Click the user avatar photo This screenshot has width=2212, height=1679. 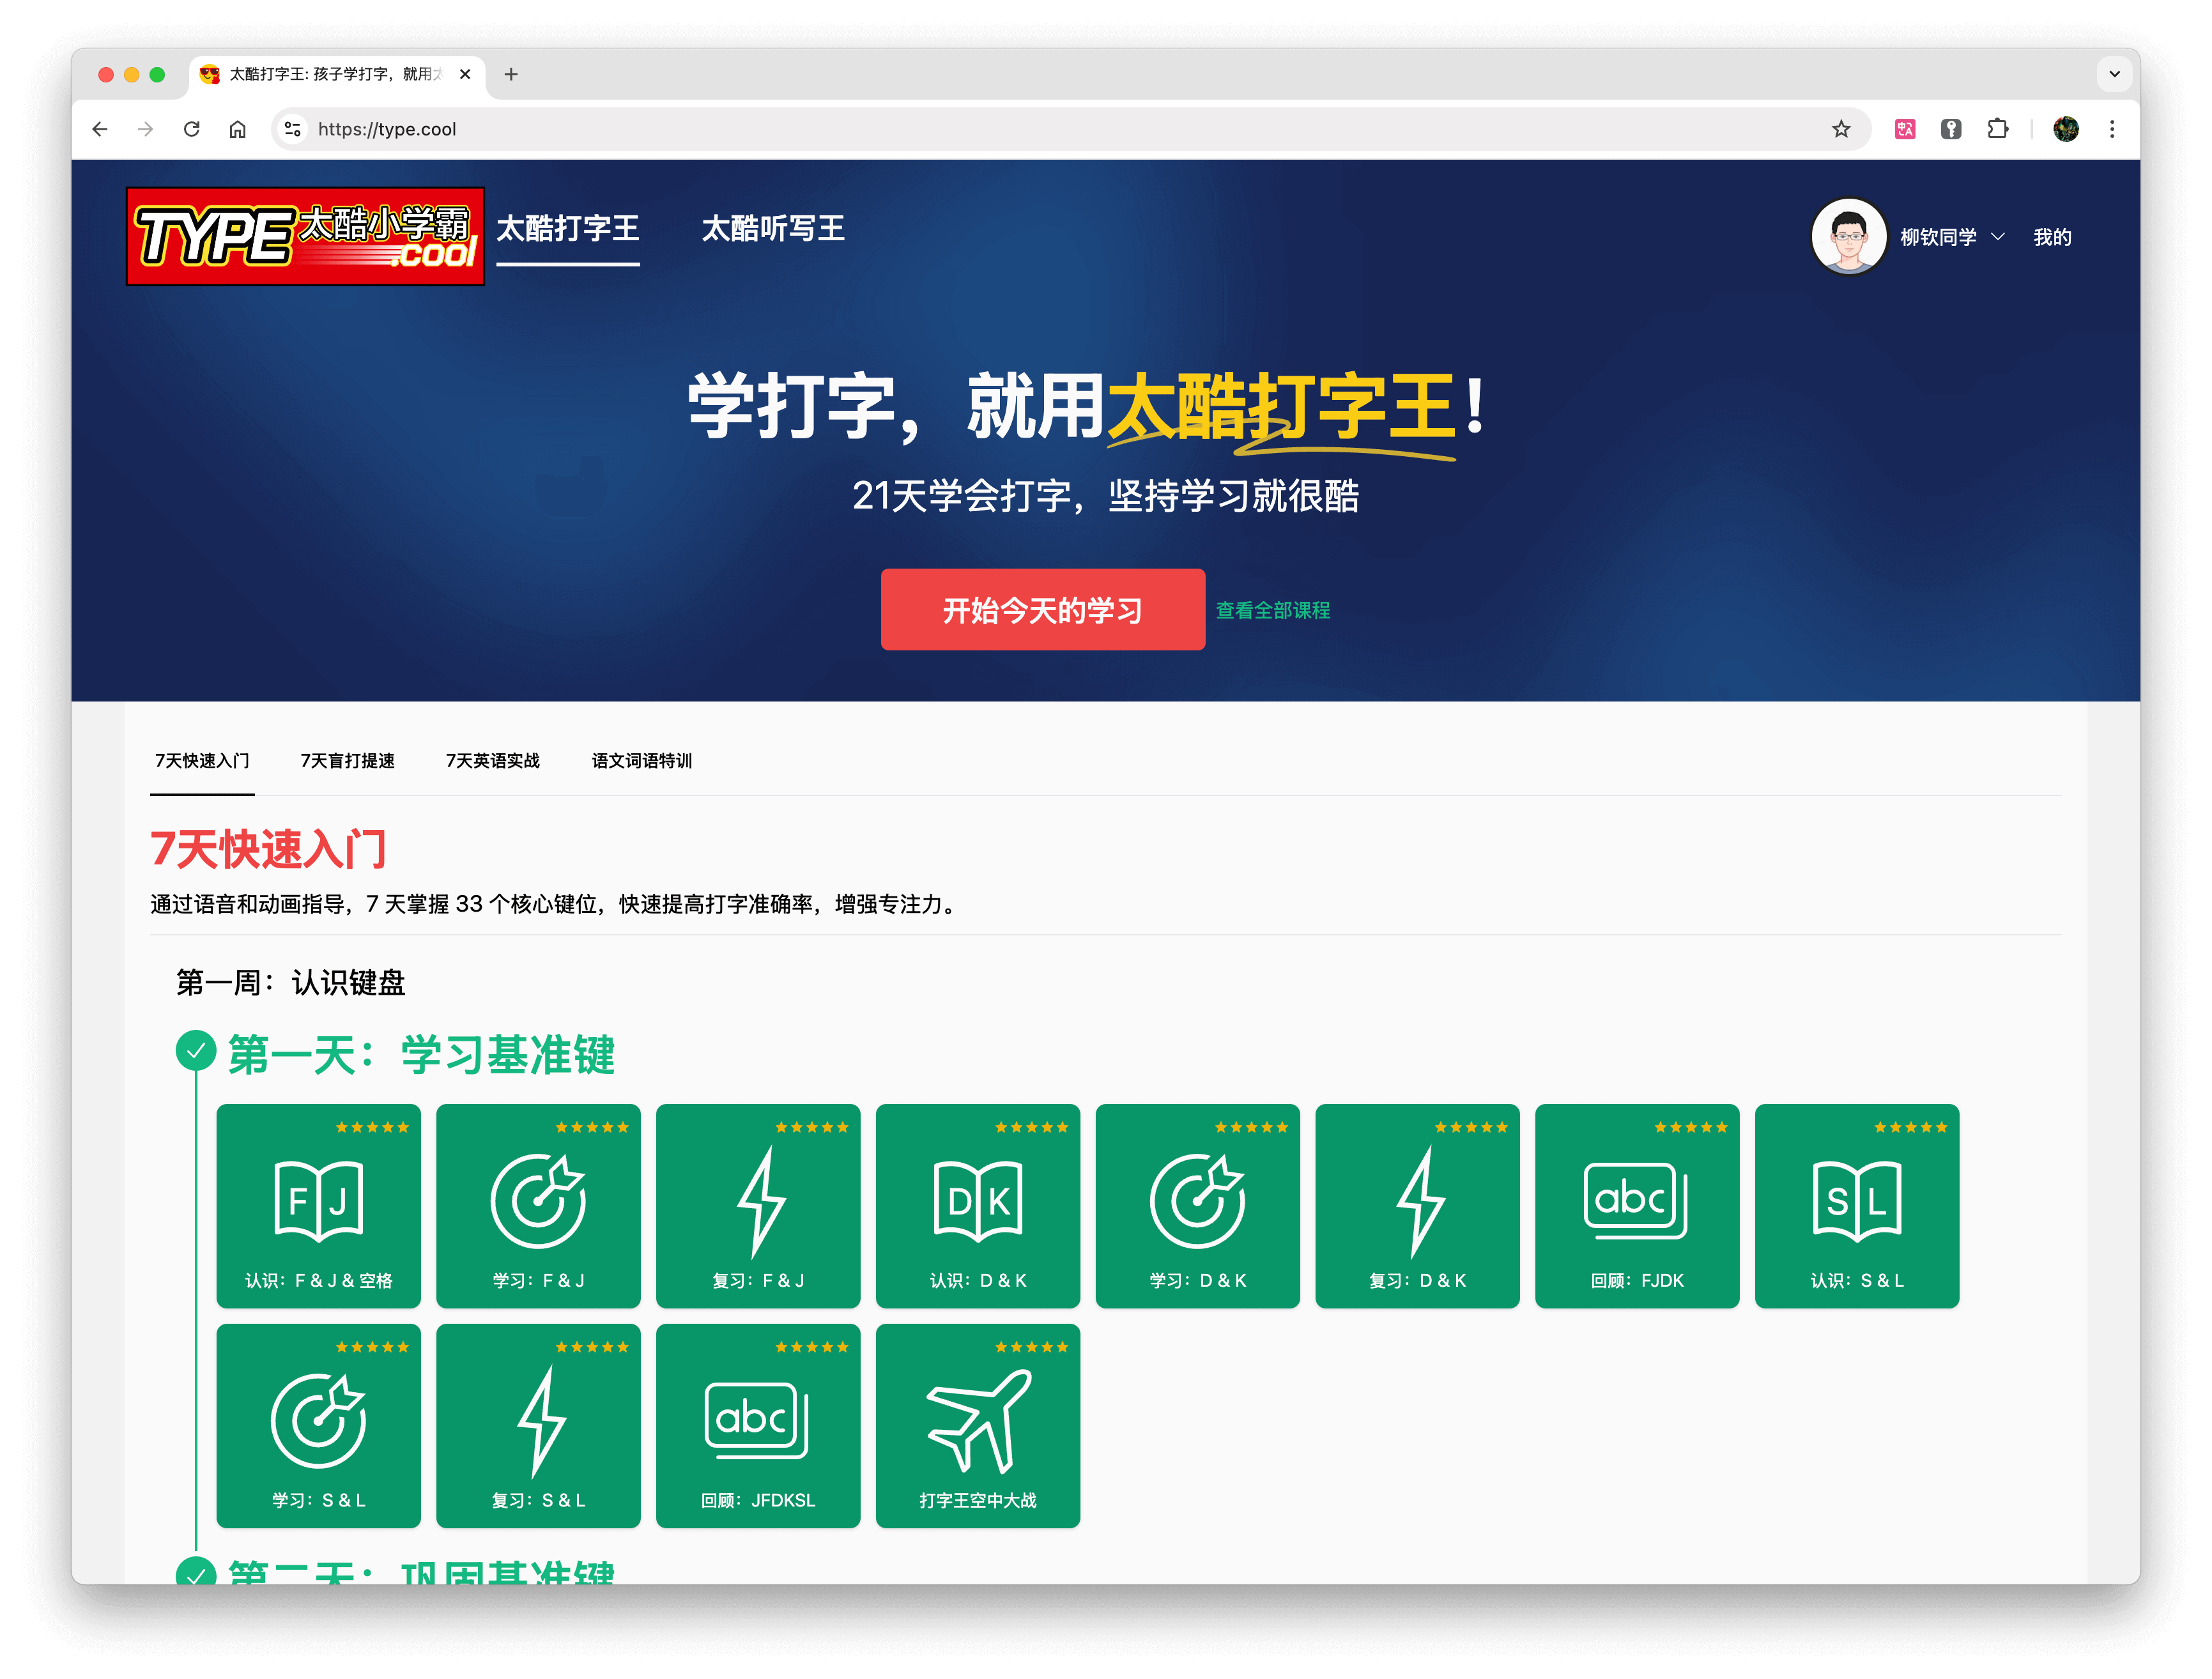pyautogui.click(x=1849, y=237)
